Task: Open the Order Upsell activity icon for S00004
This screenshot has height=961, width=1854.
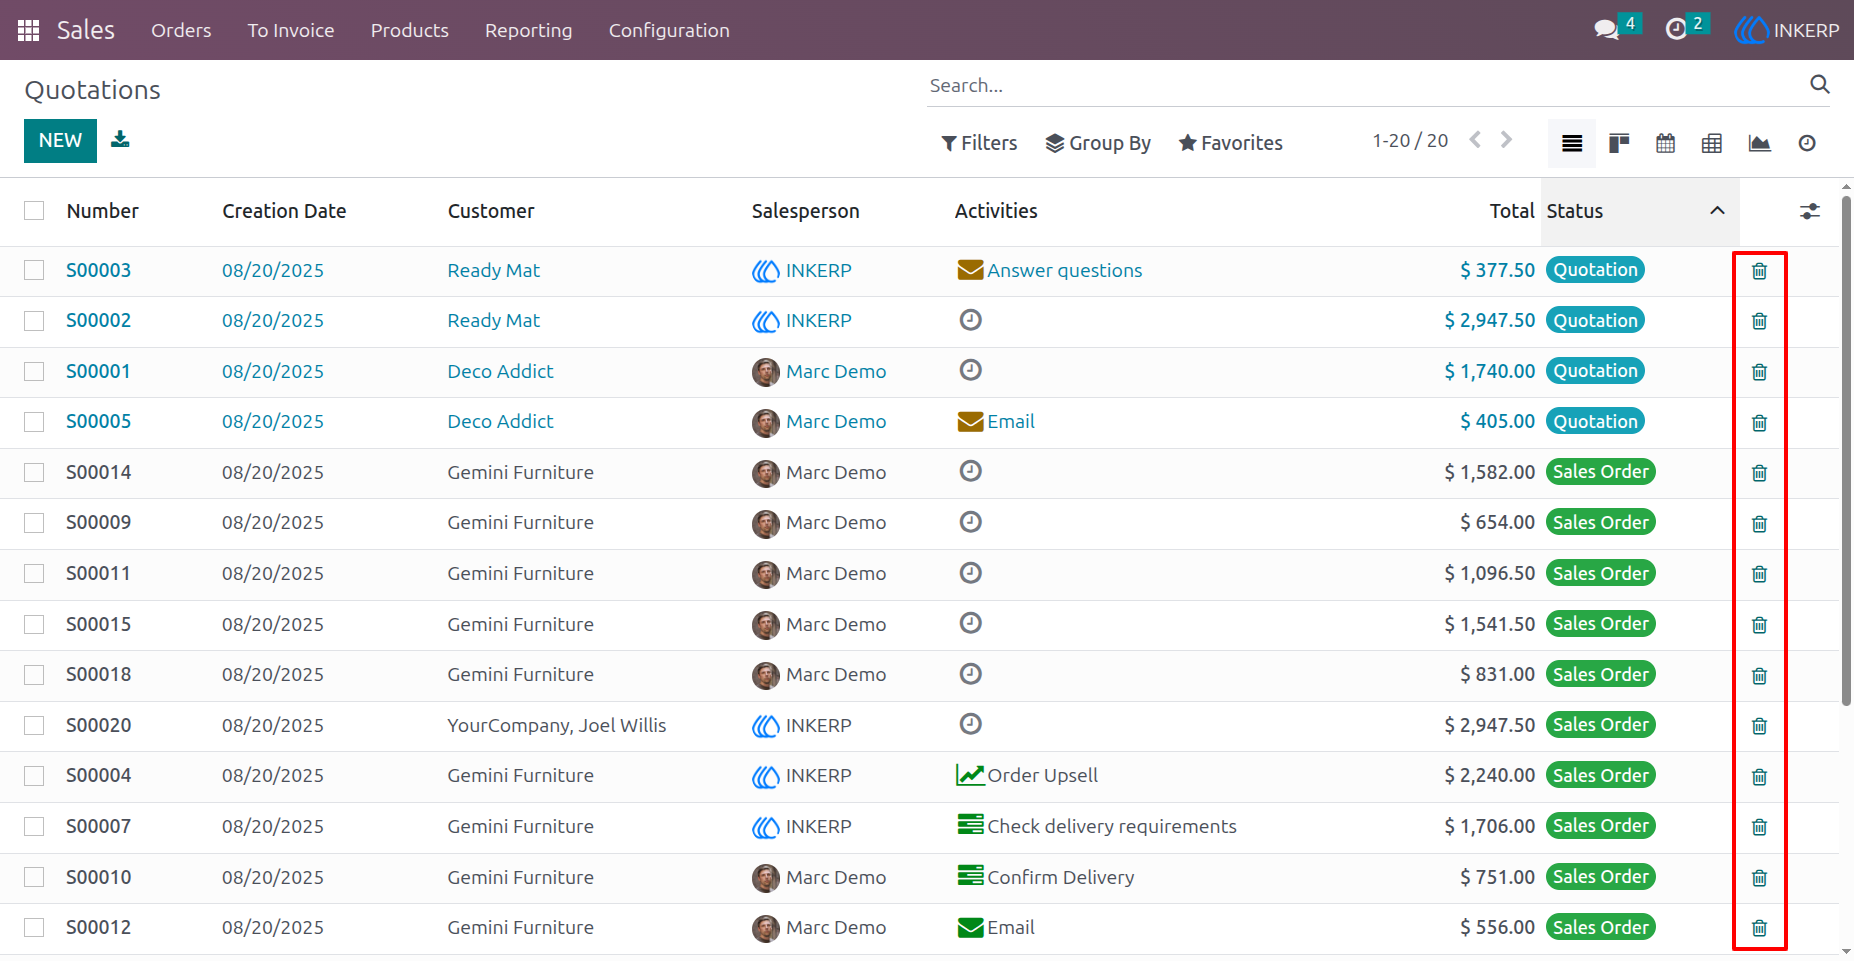Action: coord(970,775)
